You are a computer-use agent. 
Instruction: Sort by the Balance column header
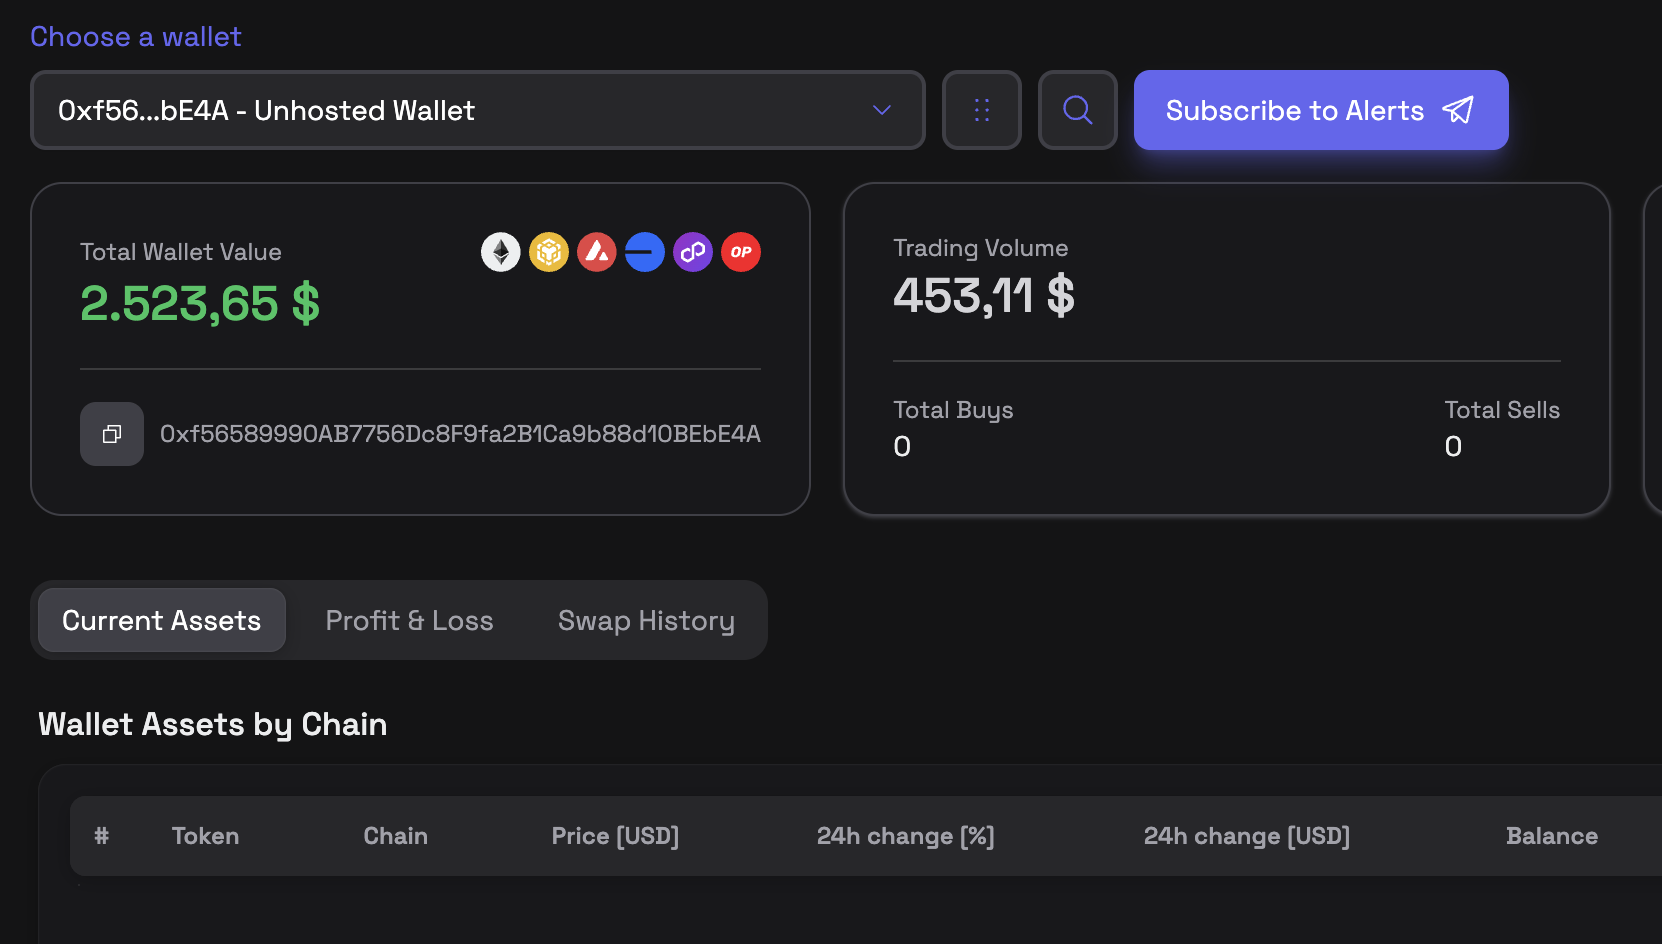click(x=1551, y=836)
